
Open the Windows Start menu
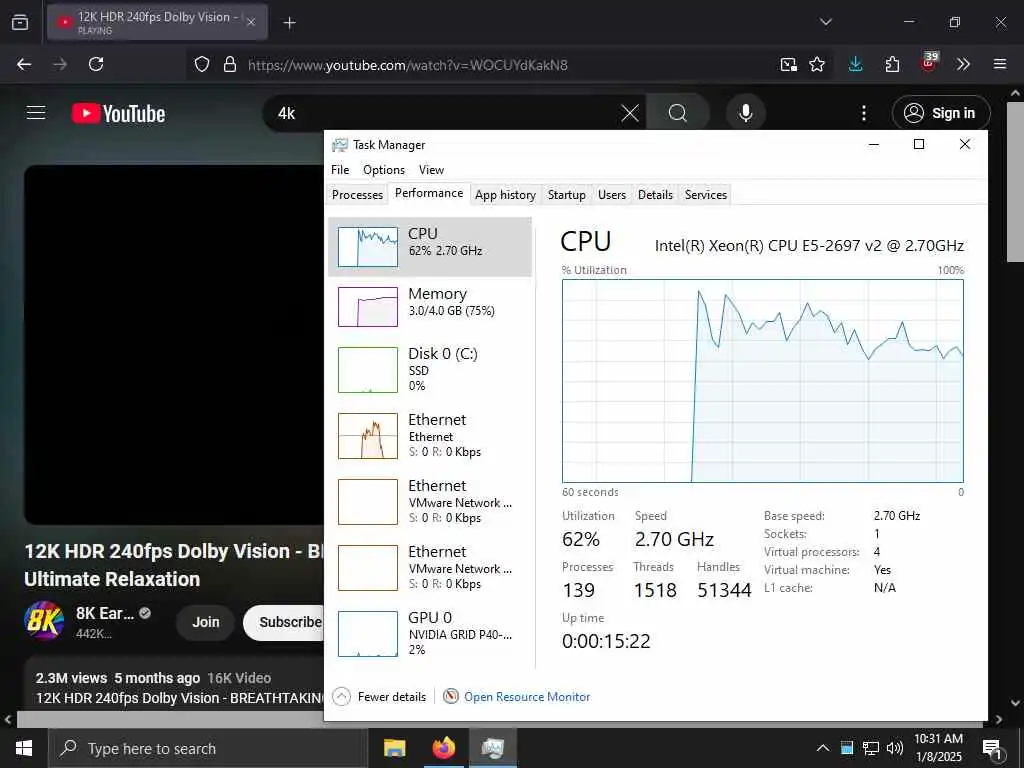[x=24, y=748]
